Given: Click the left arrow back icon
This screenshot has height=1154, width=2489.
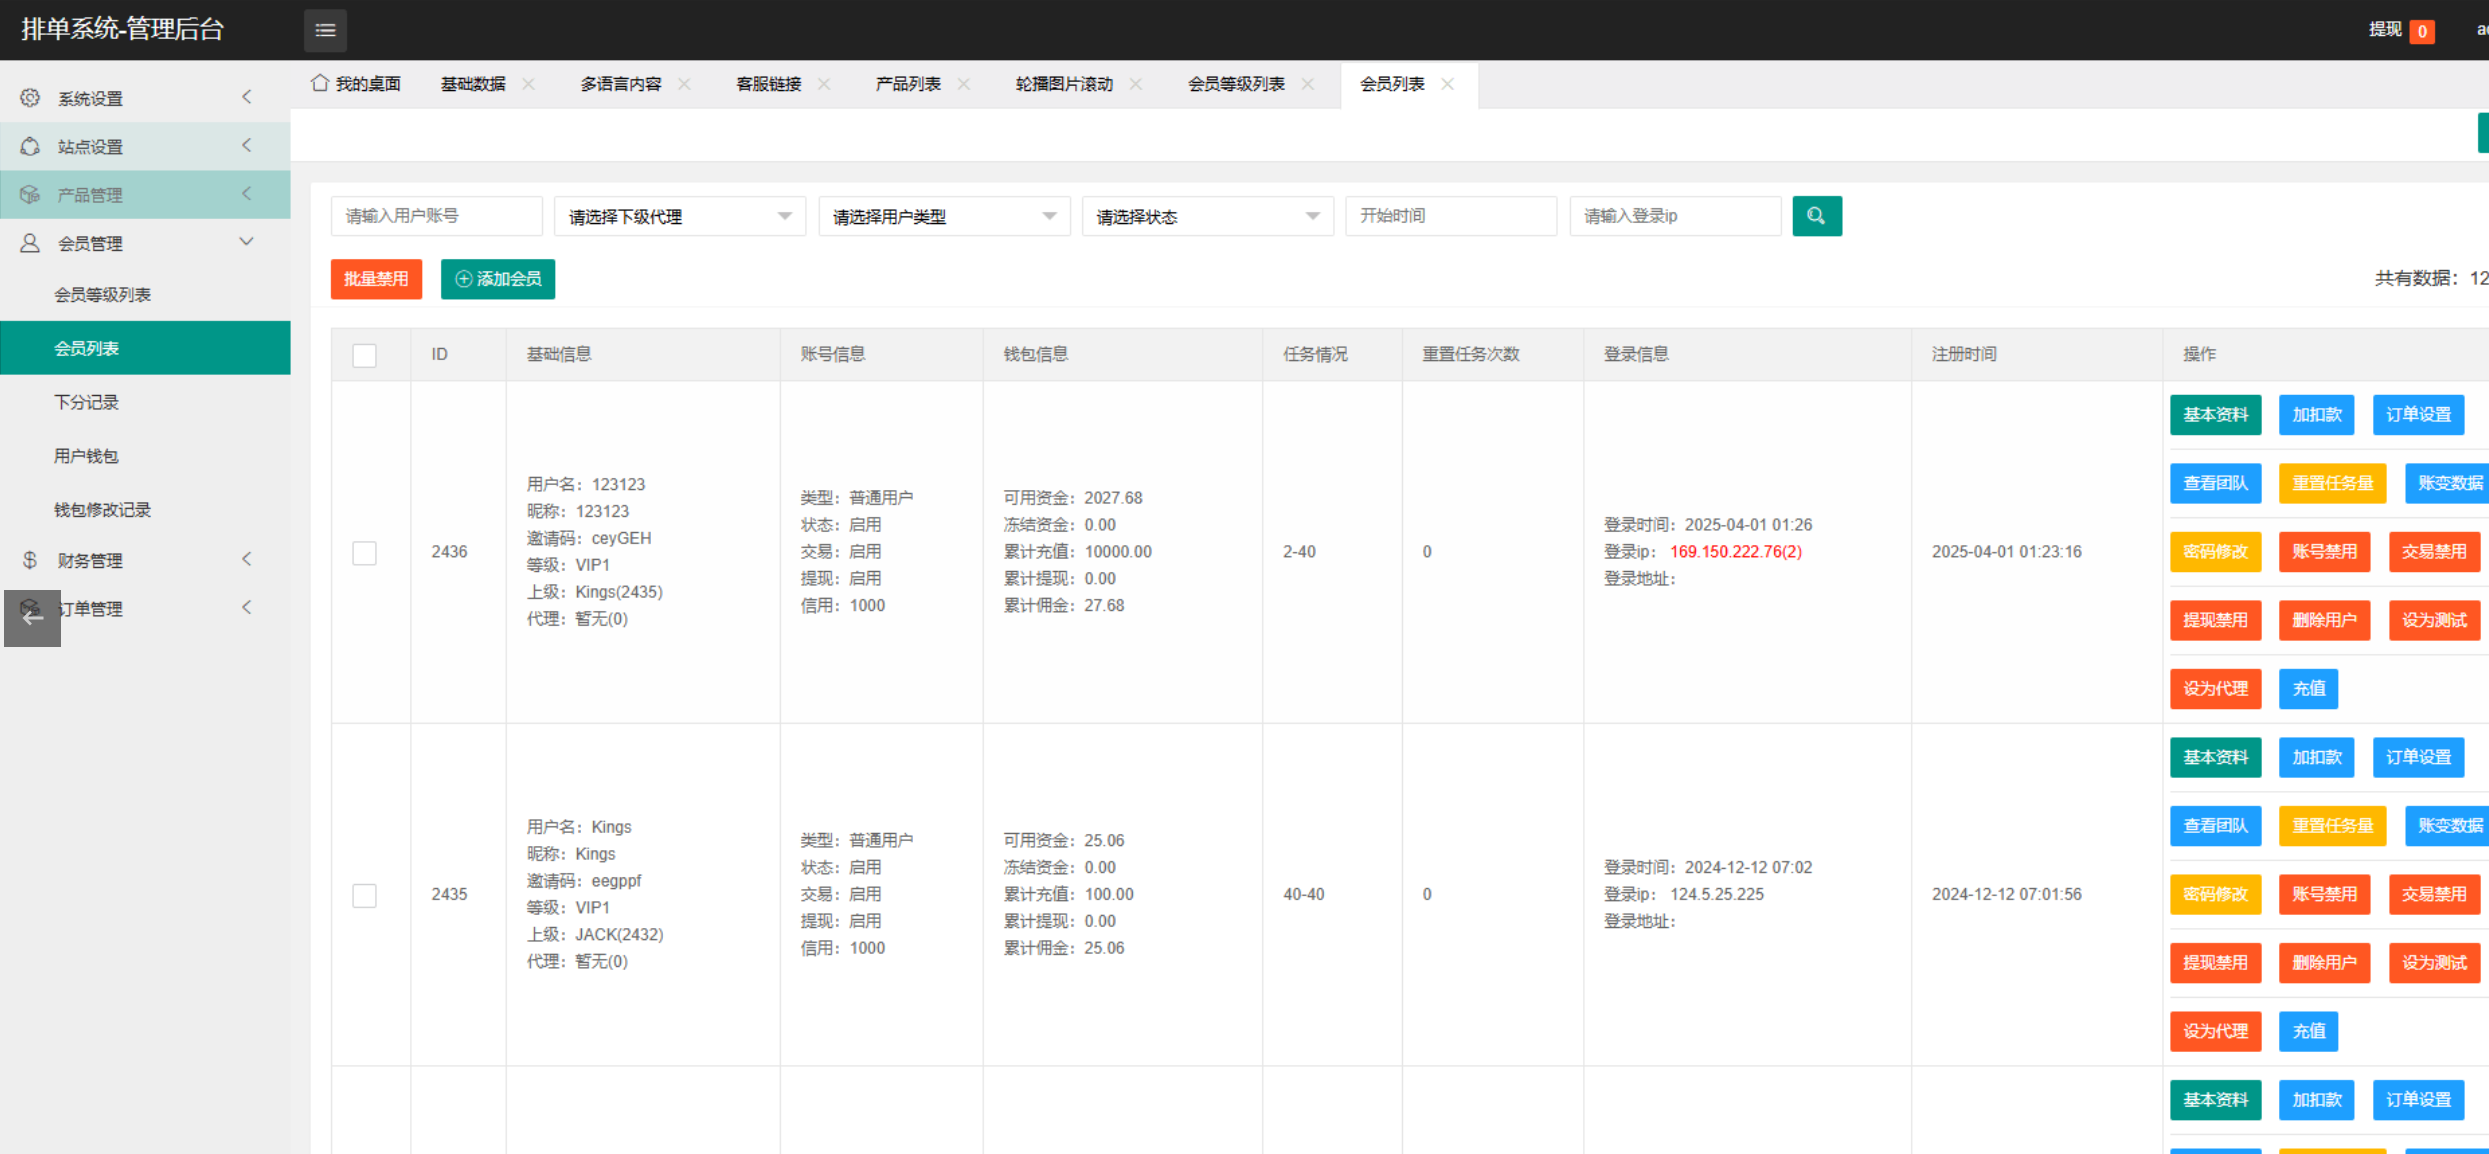Looking at the screenshot, I should click(x=32, y=618).
